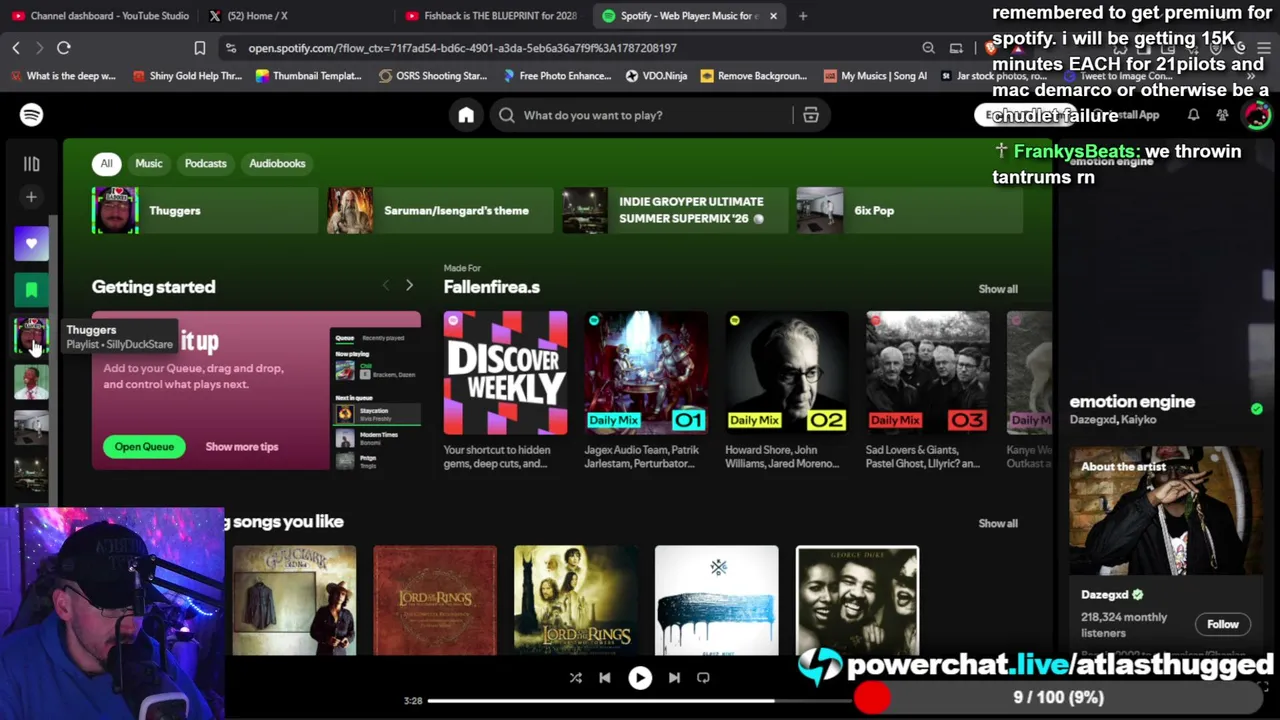The width and height of the screenshot is (1280, 720).
Task: Open the notifications bell icon
Action: [x=1193, y=115]
